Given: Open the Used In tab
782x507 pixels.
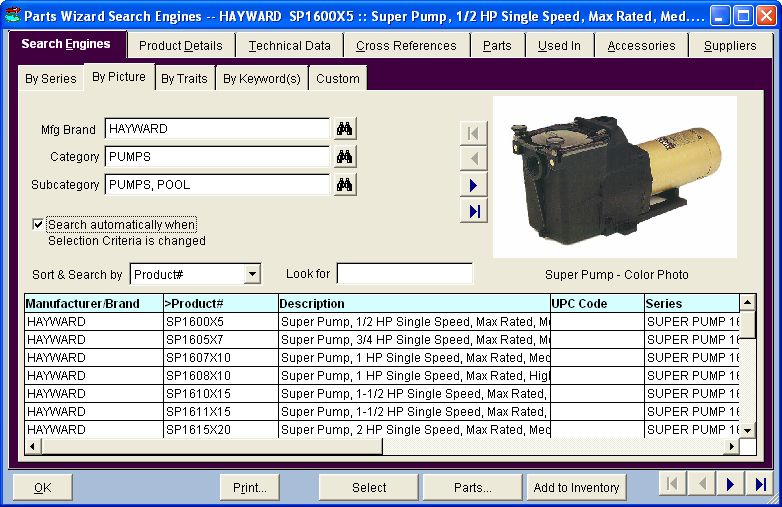Looking at the screenshot, I should (559, 46).
